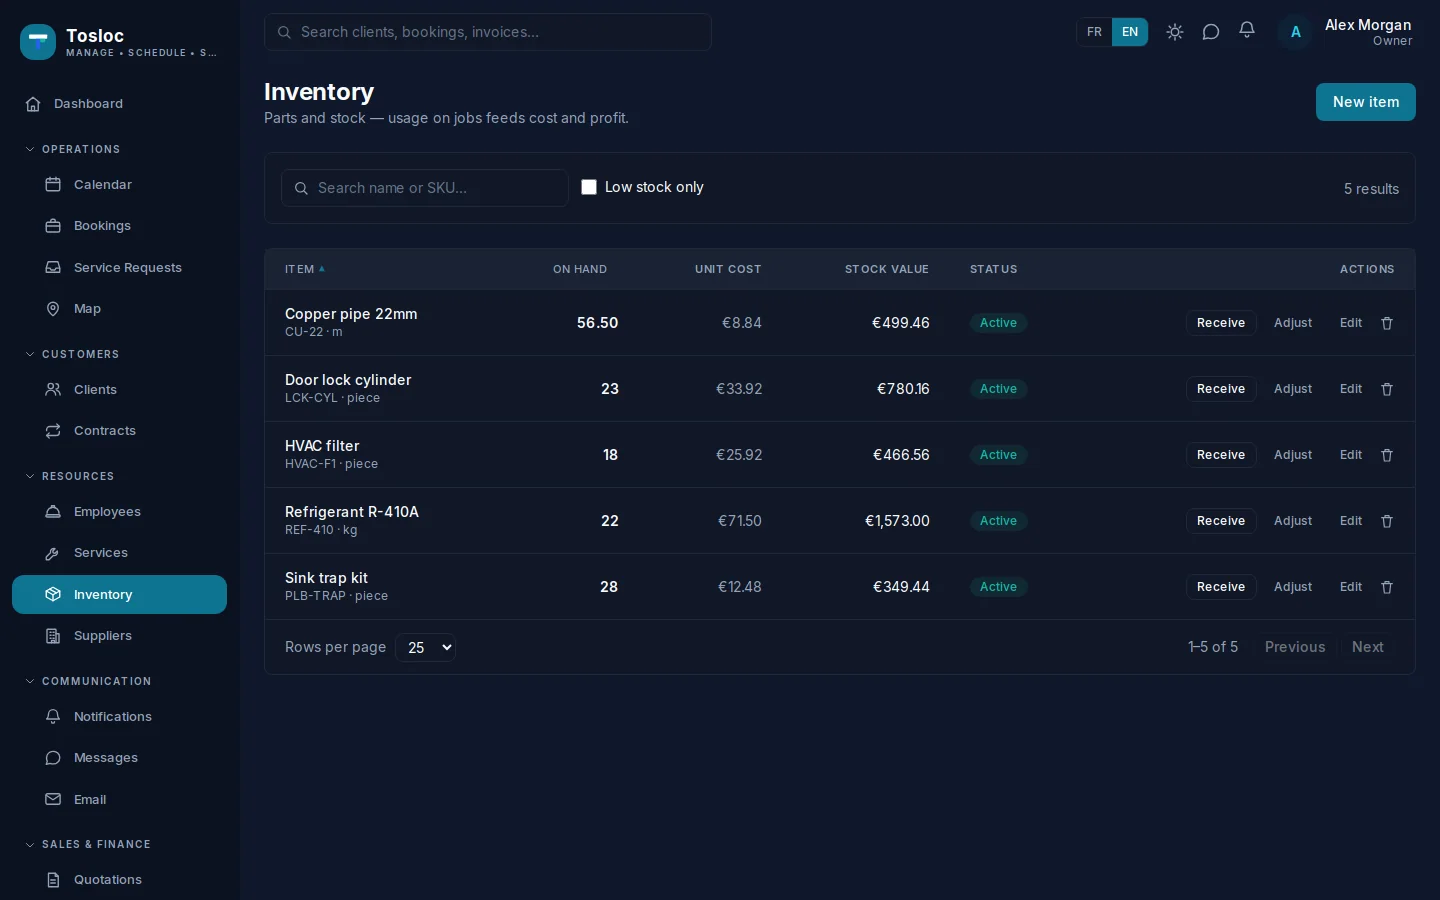
Task: Switch language to FR
Action: click(x=1094, y=32)
